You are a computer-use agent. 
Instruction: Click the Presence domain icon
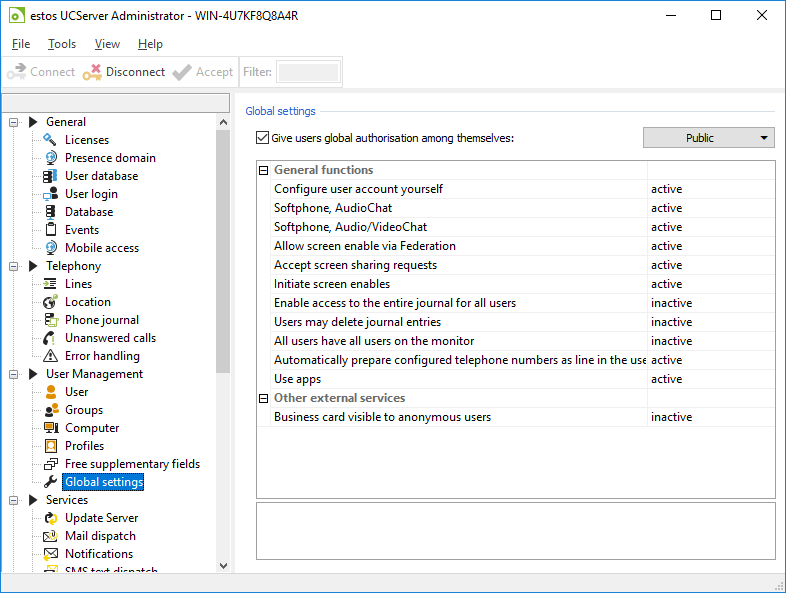pos(50,158)
